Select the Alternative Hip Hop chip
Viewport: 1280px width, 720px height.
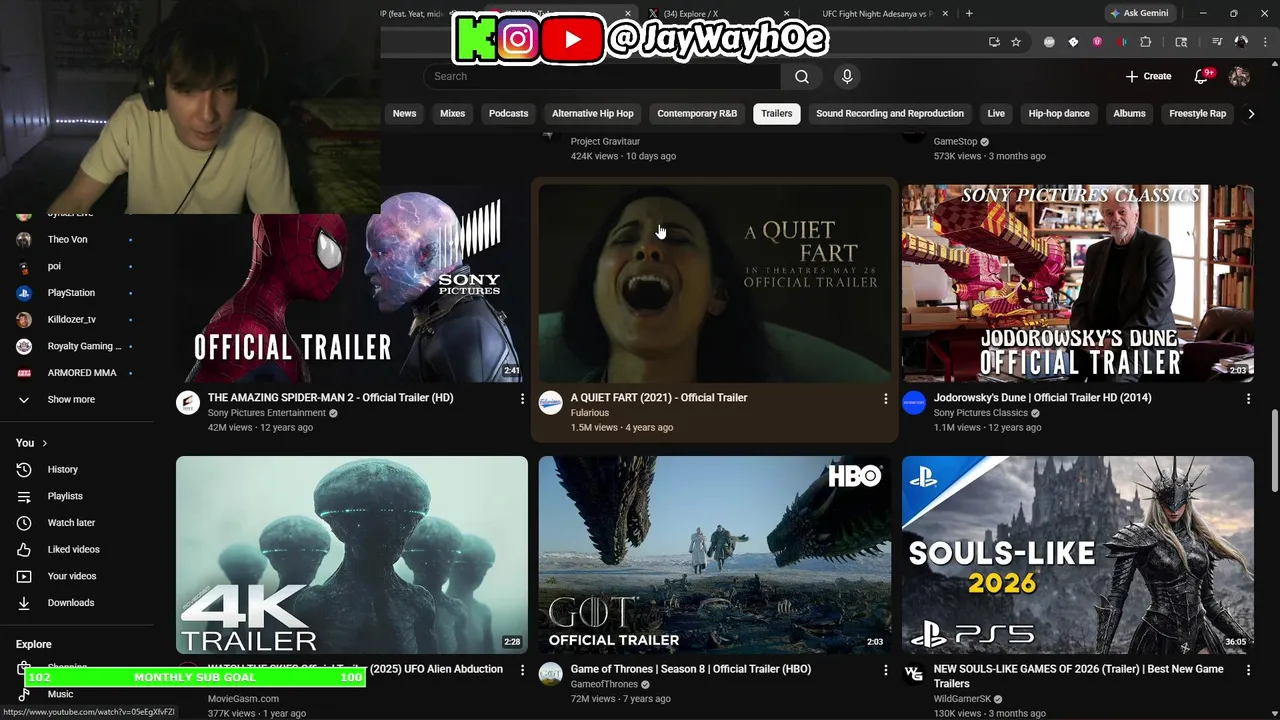coord(592,114)
